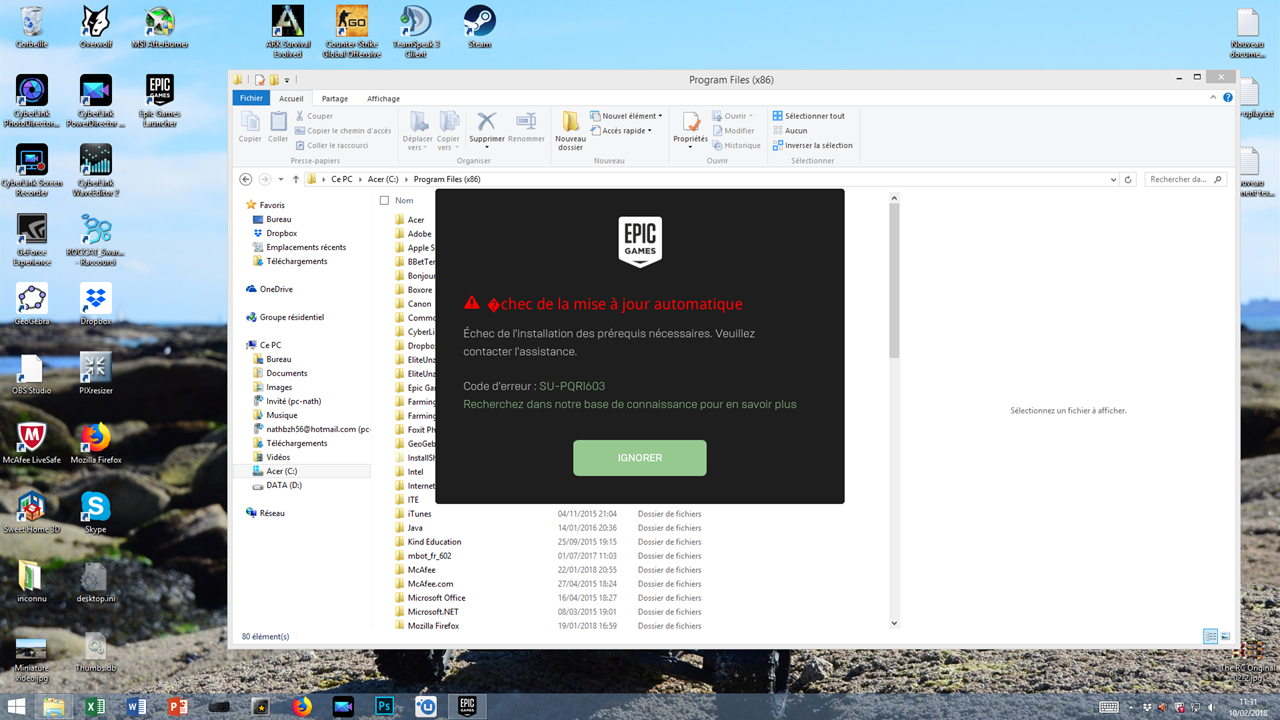The width and height of the screenshot is (1280, 720).
Task: Open recent locations dropdown arrow
Action: (x=281, y=180)
